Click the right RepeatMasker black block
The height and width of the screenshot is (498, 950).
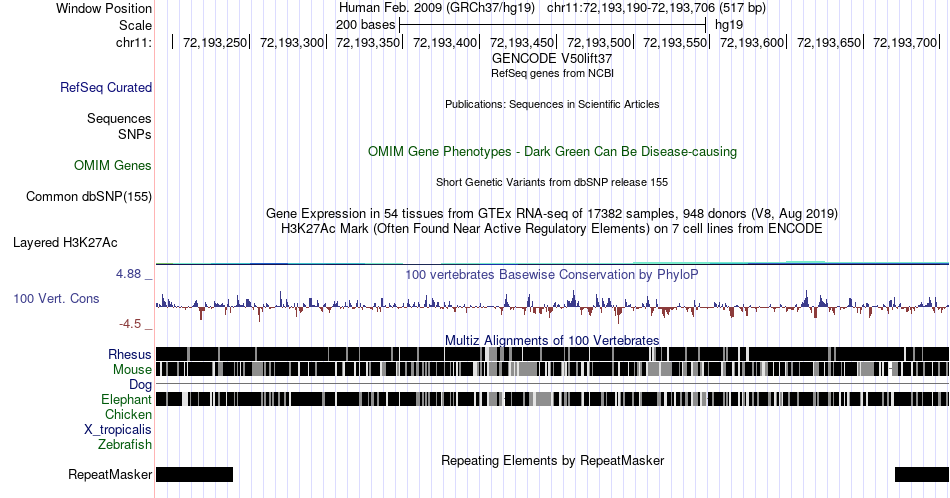point(922,474)
